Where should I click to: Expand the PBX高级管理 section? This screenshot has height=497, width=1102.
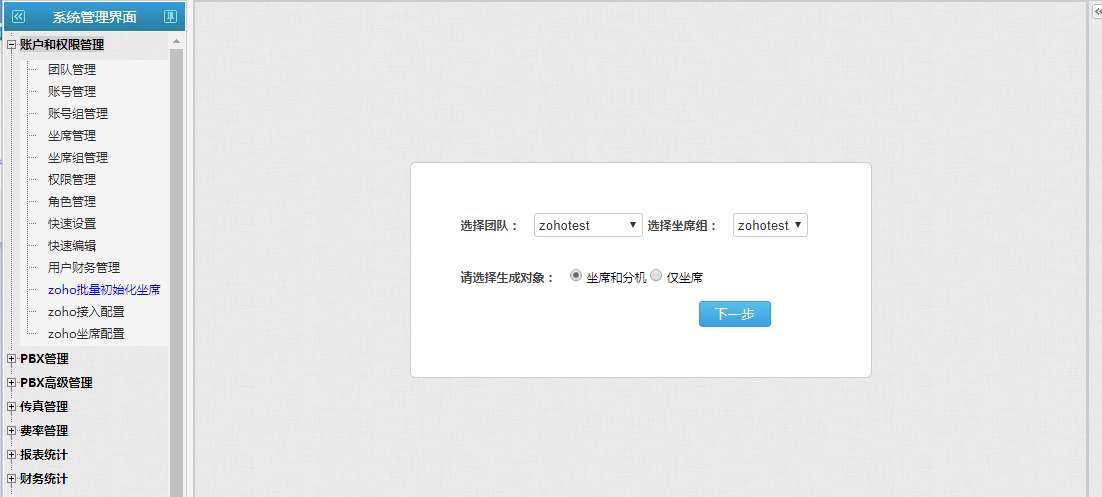pos(11,383)
